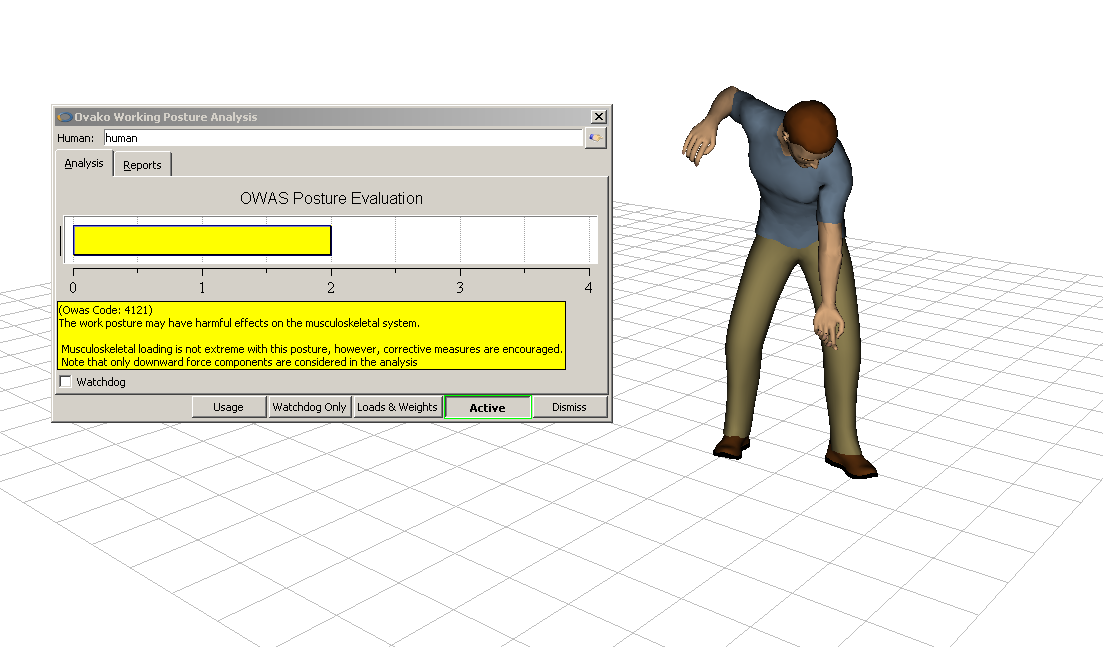Click the 'corrective measures are encouraged' message line
Screen dimensions: 1103x647
[x=312, y=349]
